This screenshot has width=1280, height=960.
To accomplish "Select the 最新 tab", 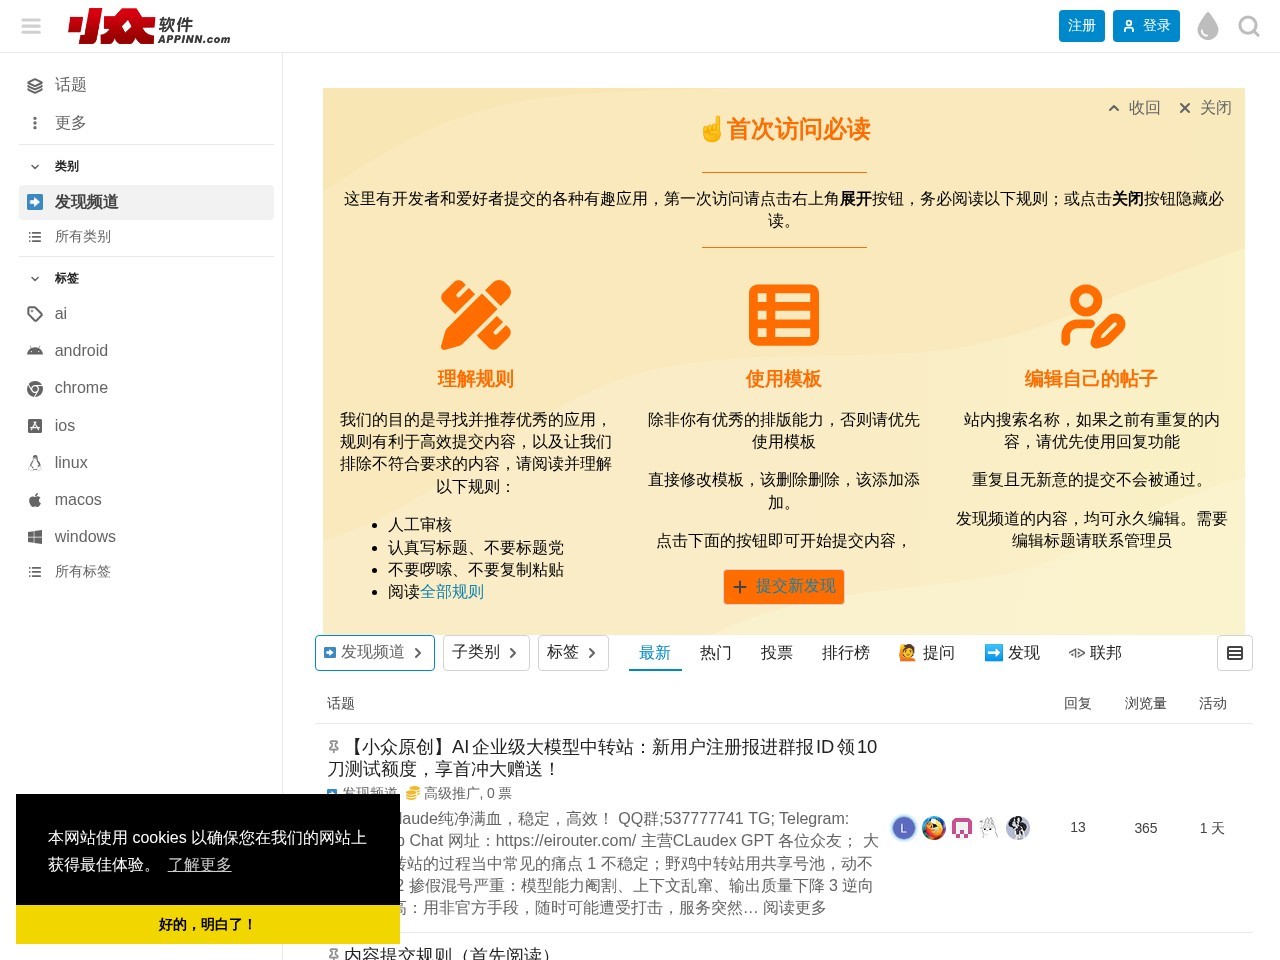I will pyautogui.click(x=655, y=653).
